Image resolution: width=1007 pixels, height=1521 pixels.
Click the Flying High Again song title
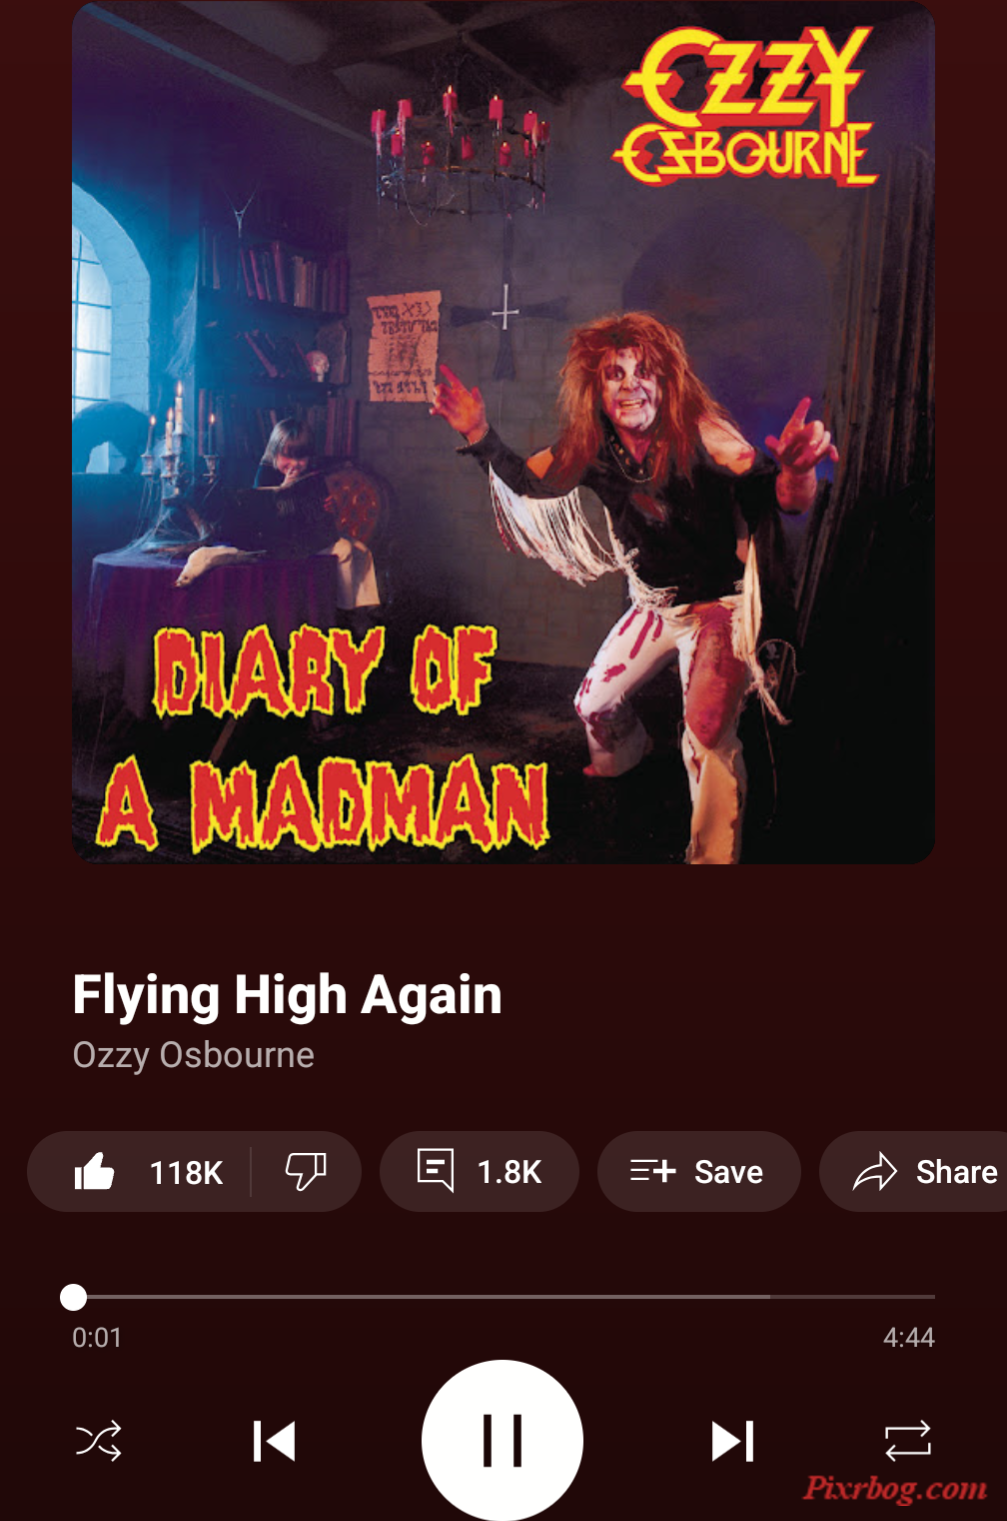click(287, 996)
